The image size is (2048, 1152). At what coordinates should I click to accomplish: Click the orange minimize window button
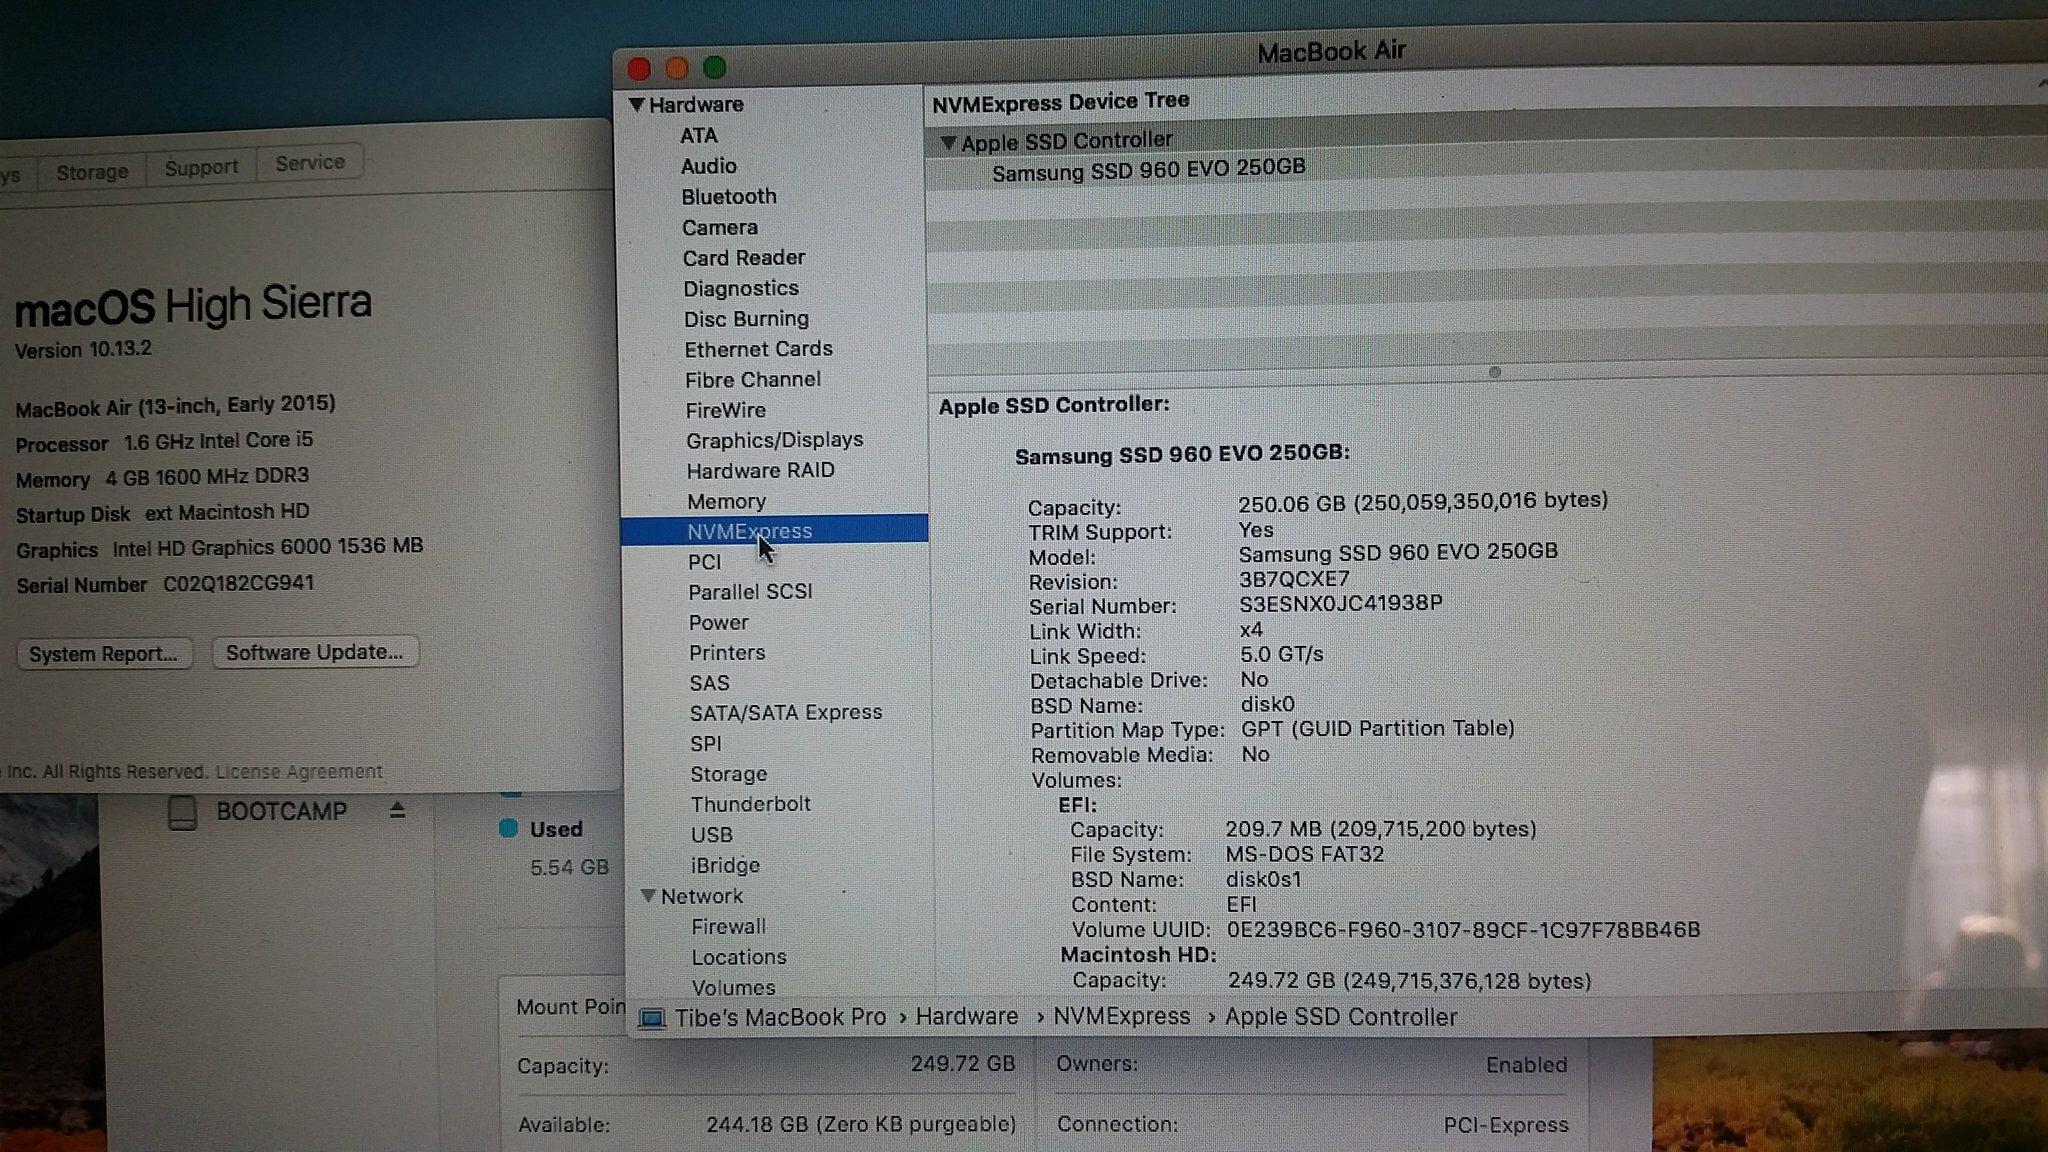[x=677, y=68]
